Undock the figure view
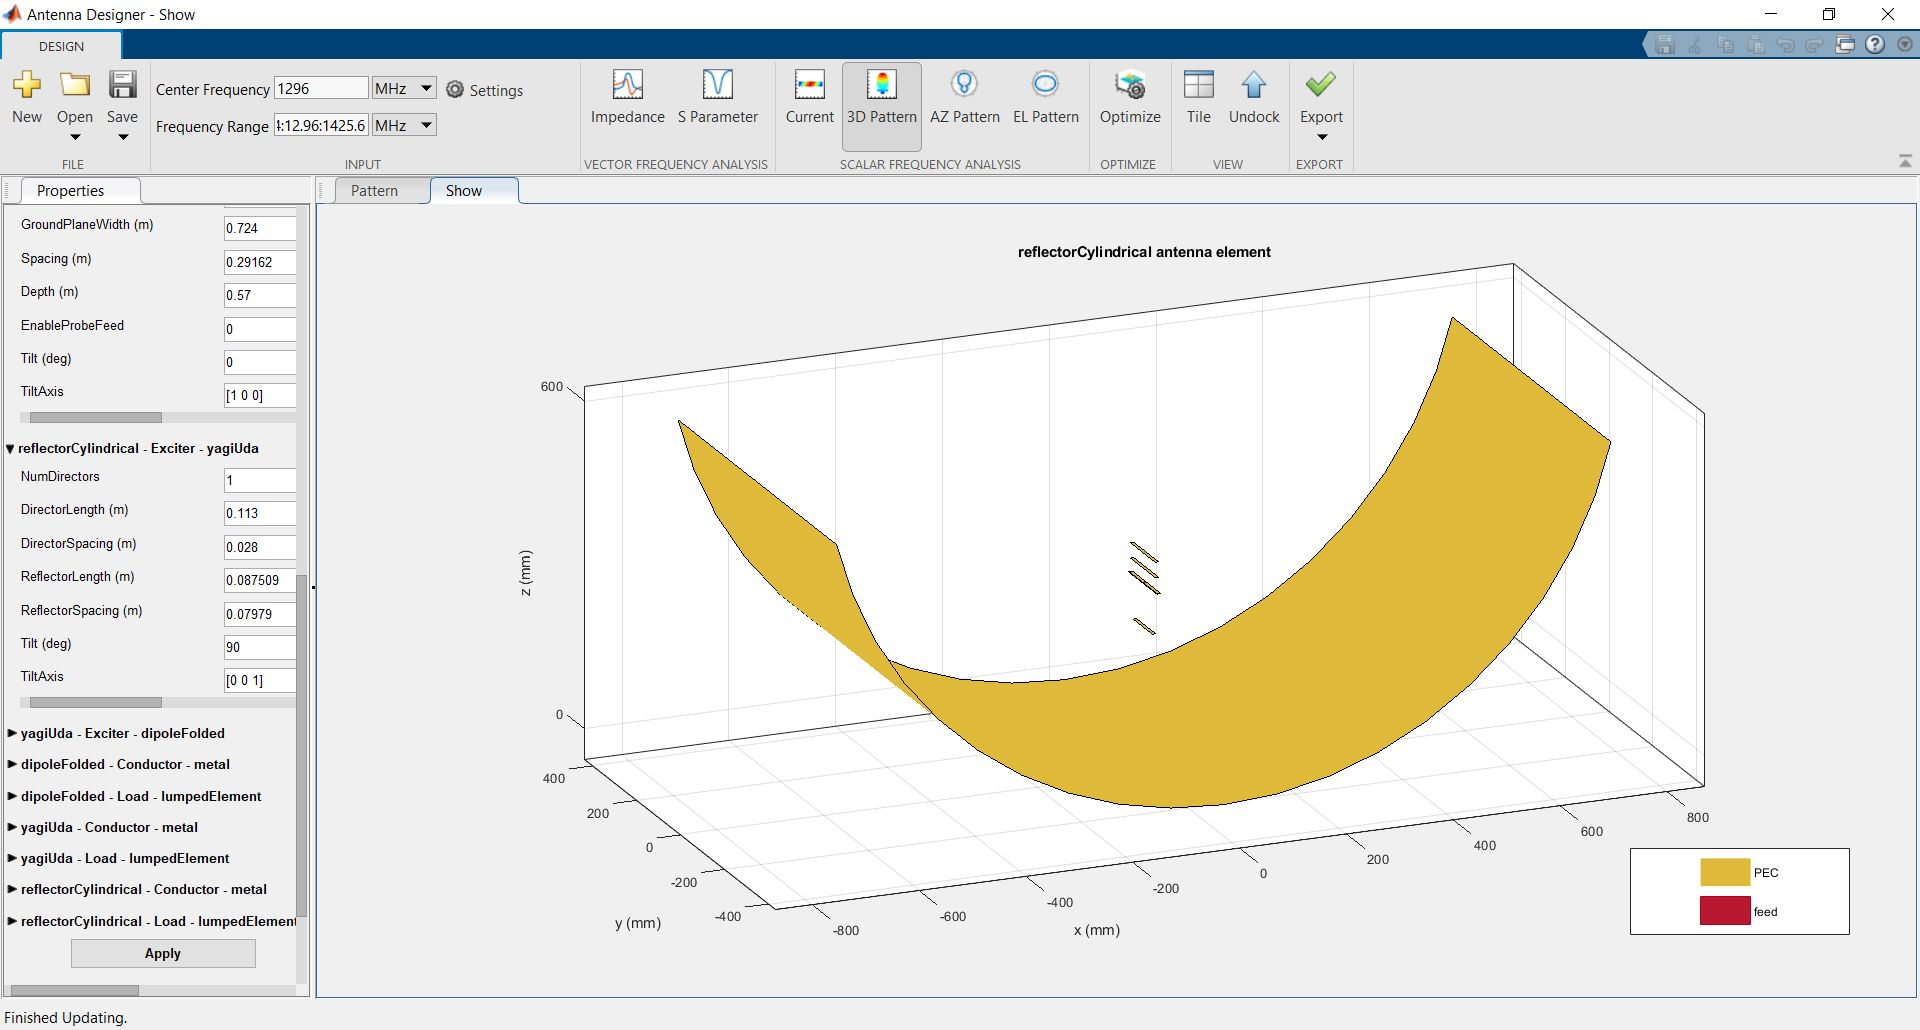Viewport: 1920px width, 1030px height. tap(1253, 97)
